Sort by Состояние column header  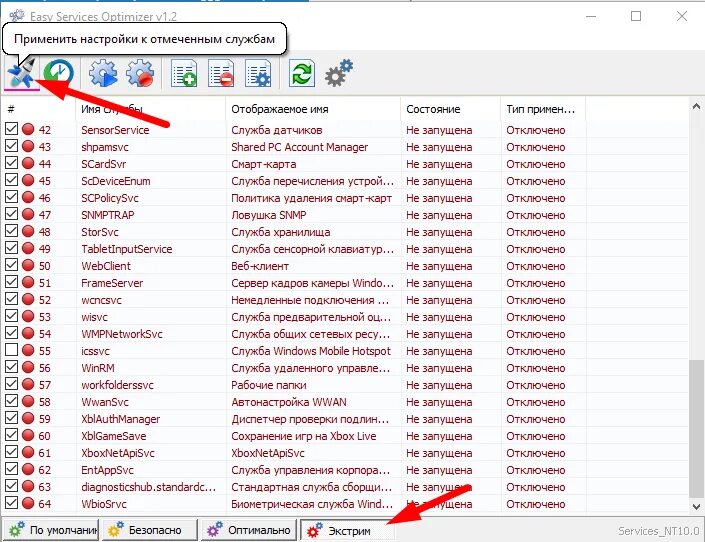[451, 109]
